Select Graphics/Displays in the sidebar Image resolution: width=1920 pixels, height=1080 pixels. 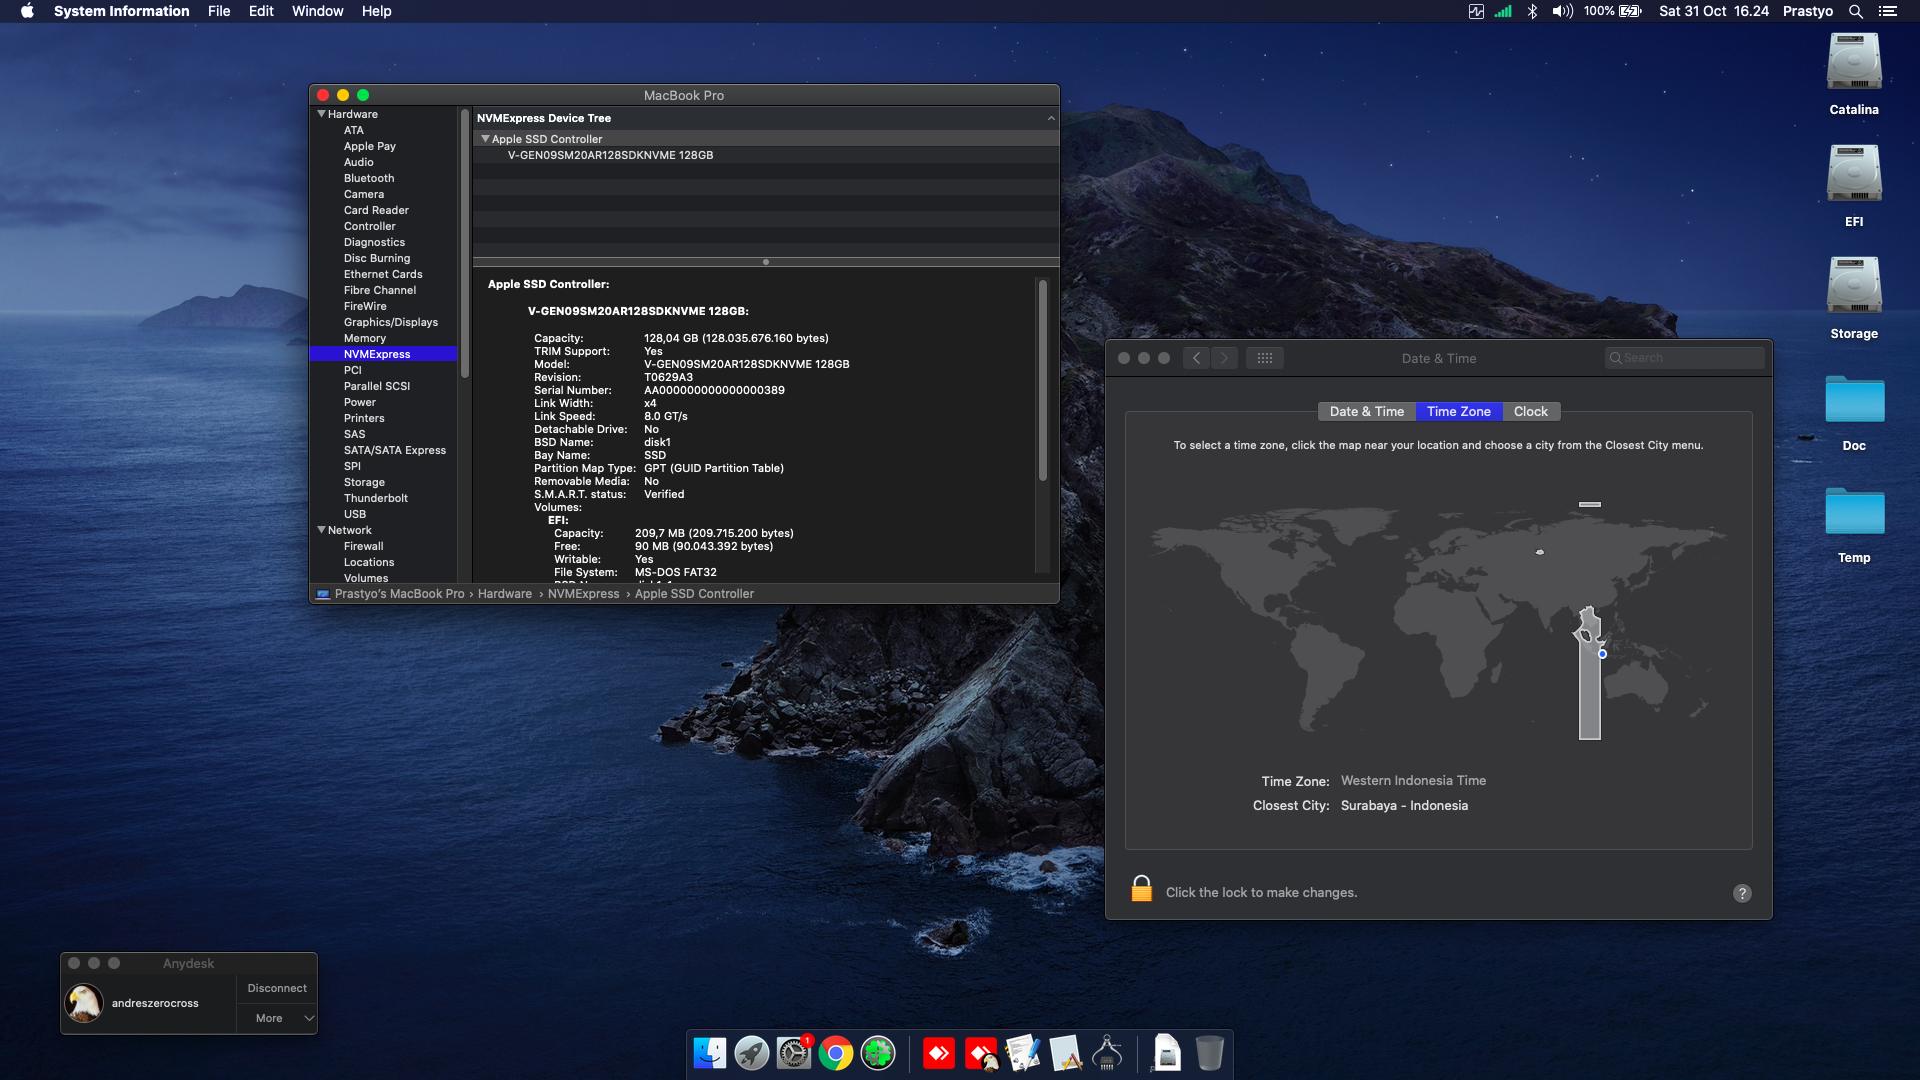point(390,322)
